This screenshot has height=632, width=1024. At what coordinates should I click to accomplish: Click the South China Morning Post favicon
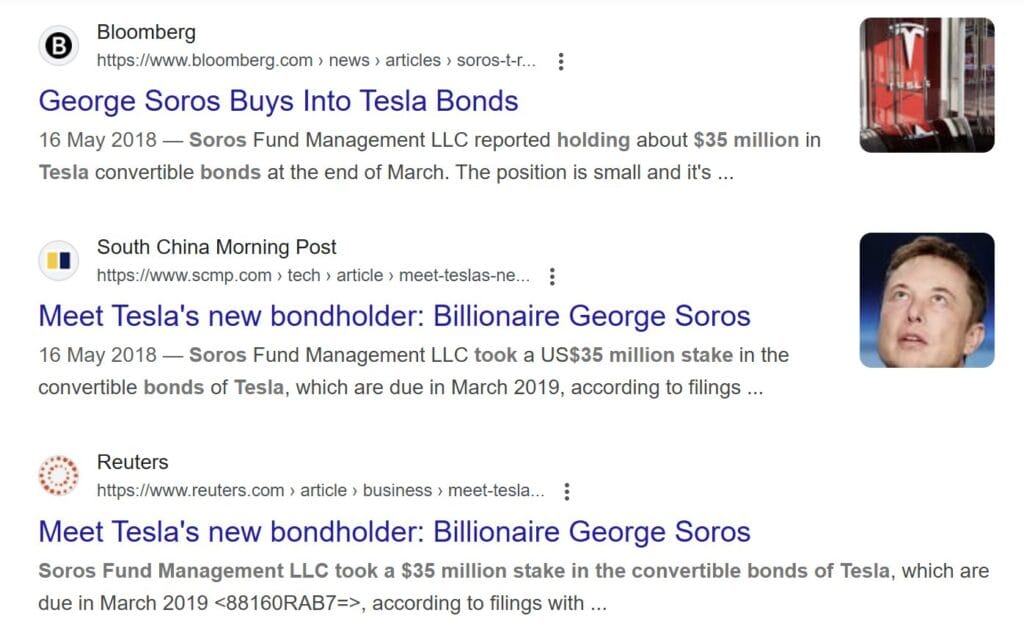coord(59,261)
